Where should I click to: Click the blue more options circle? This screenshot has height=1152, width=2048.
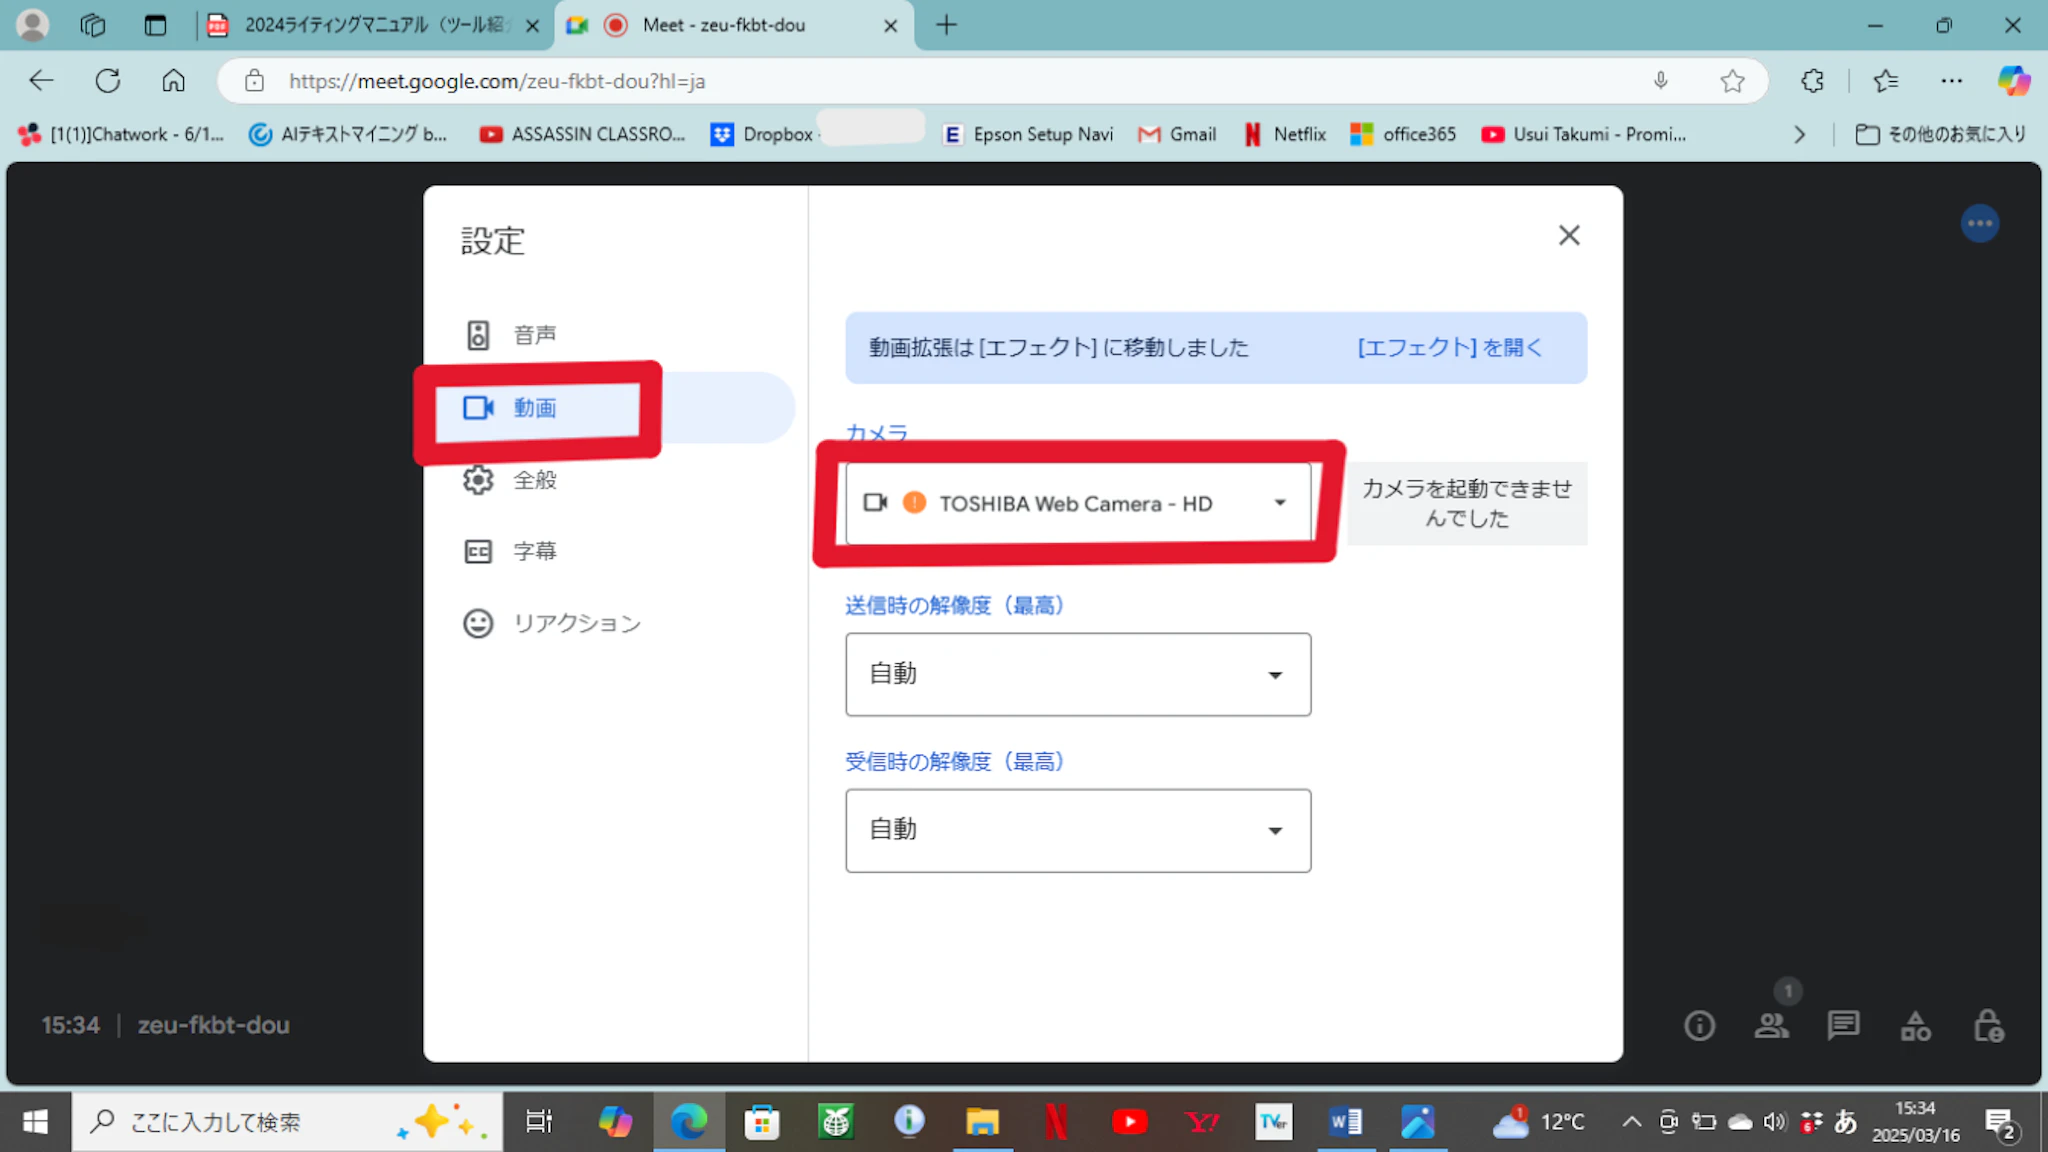pos(1979,224)
